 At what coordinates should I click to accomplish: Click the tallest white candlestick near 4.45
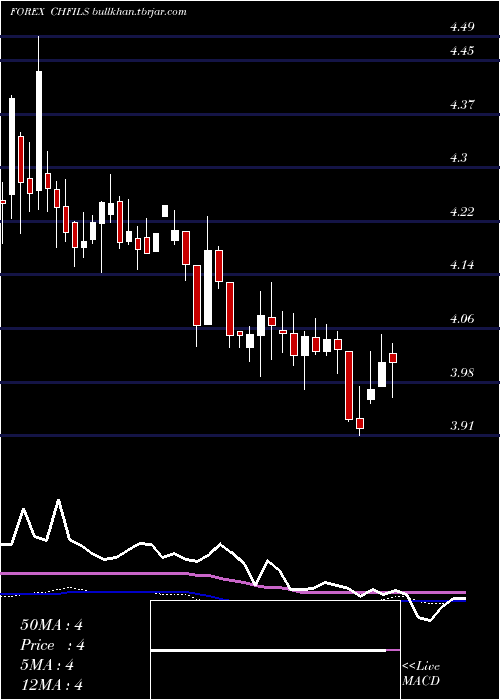tap(39, 131)
